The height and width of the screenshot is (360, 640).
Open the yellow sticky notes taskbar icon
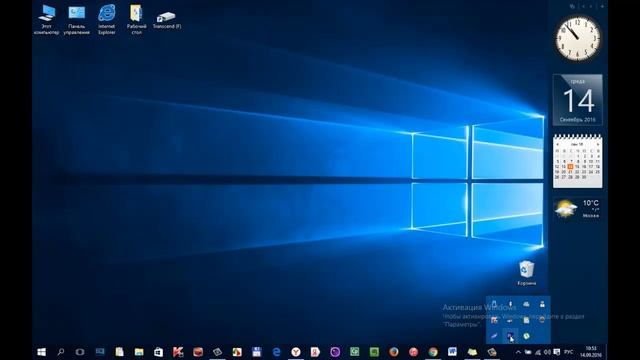pyautogui.click(x=472, y=352)
